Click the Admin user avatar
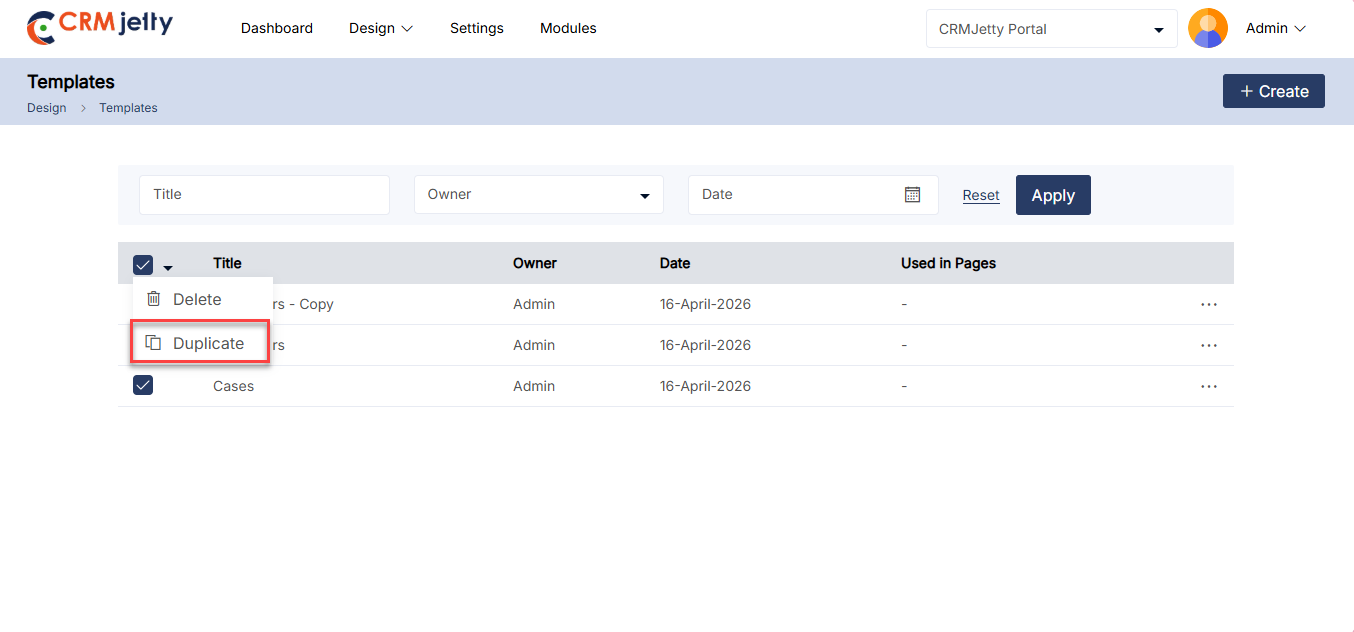The width and height of the screenshot is (1354, 632). 1207,28
